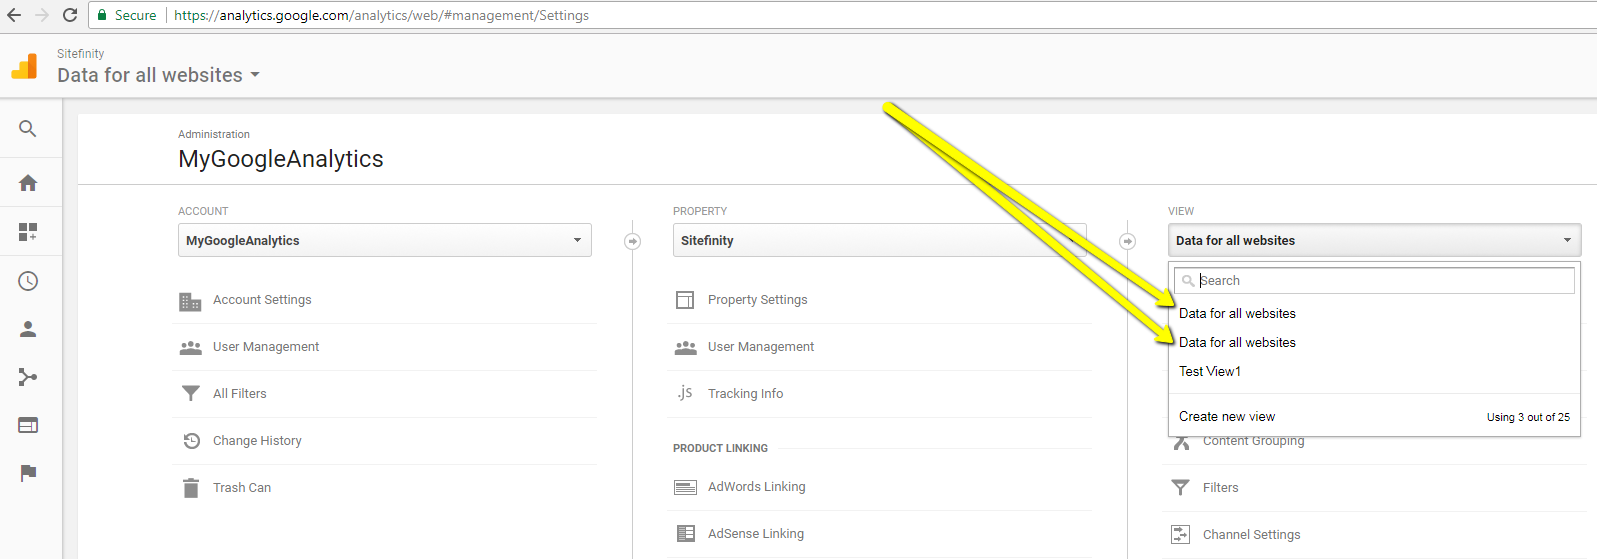1597x559 pixels.
Task: Click the Property Settings window icon
Action: (685, 300)
